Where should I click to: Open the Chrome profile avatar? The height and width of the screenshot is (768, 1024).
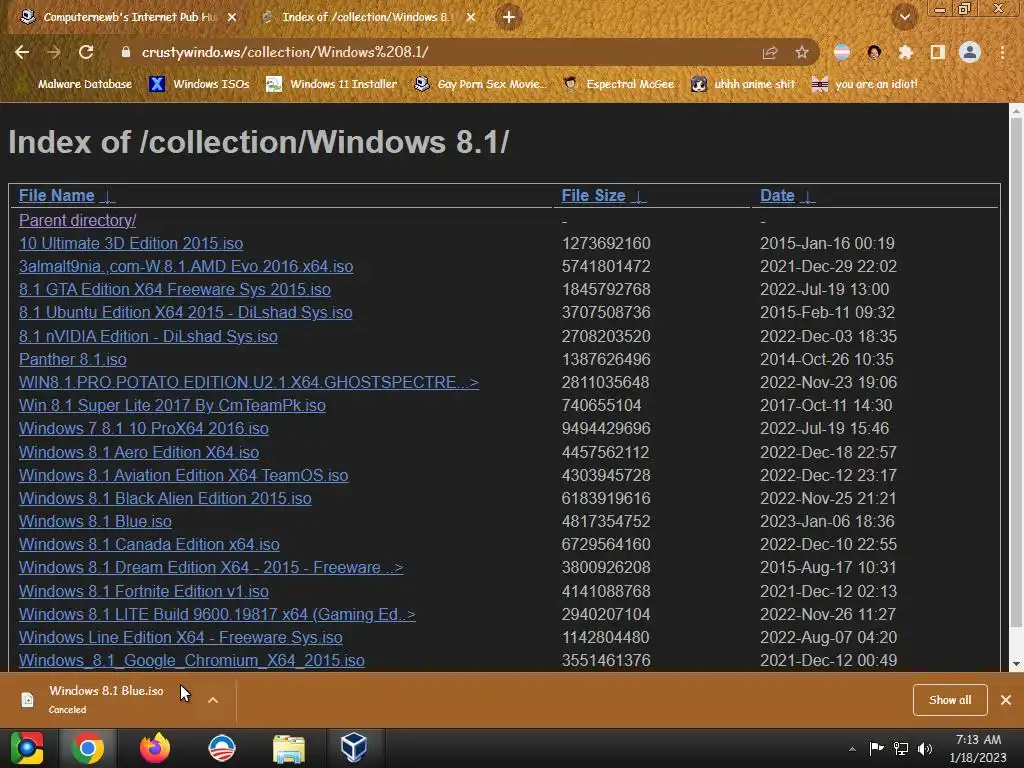tap(970, 52)
